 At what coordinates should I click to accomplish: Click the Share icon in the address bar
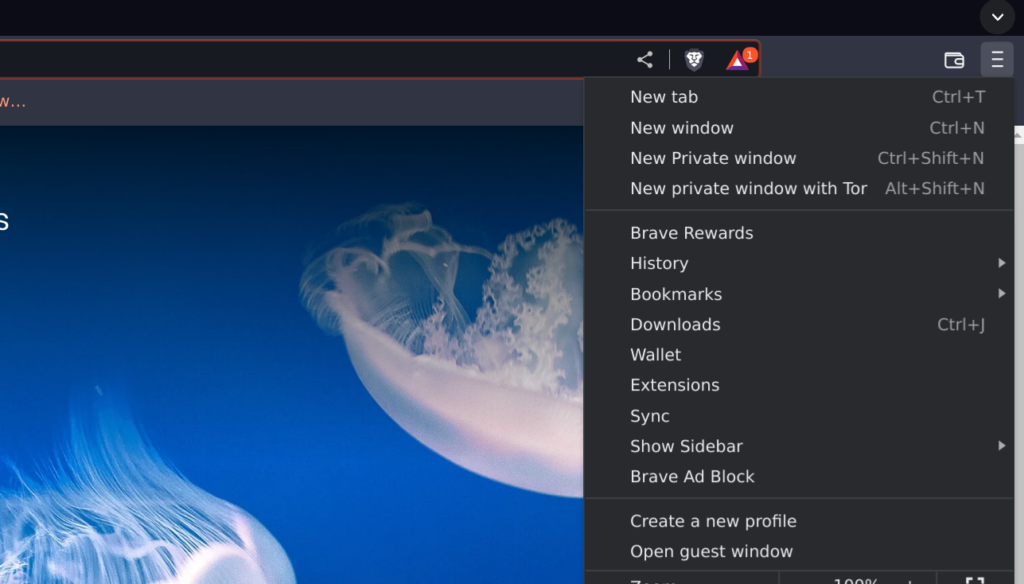[x=644, y=59]
